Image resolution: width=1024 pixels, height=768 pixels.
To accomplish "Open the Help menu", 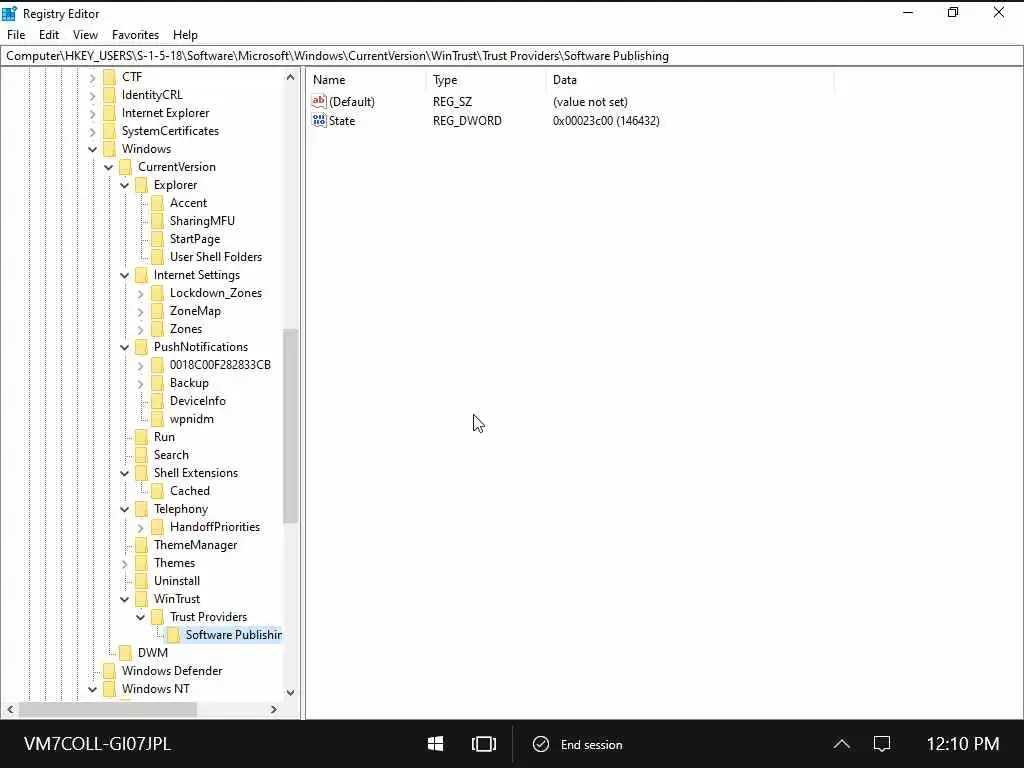I will pyautogui.click(x=185, y=35).
